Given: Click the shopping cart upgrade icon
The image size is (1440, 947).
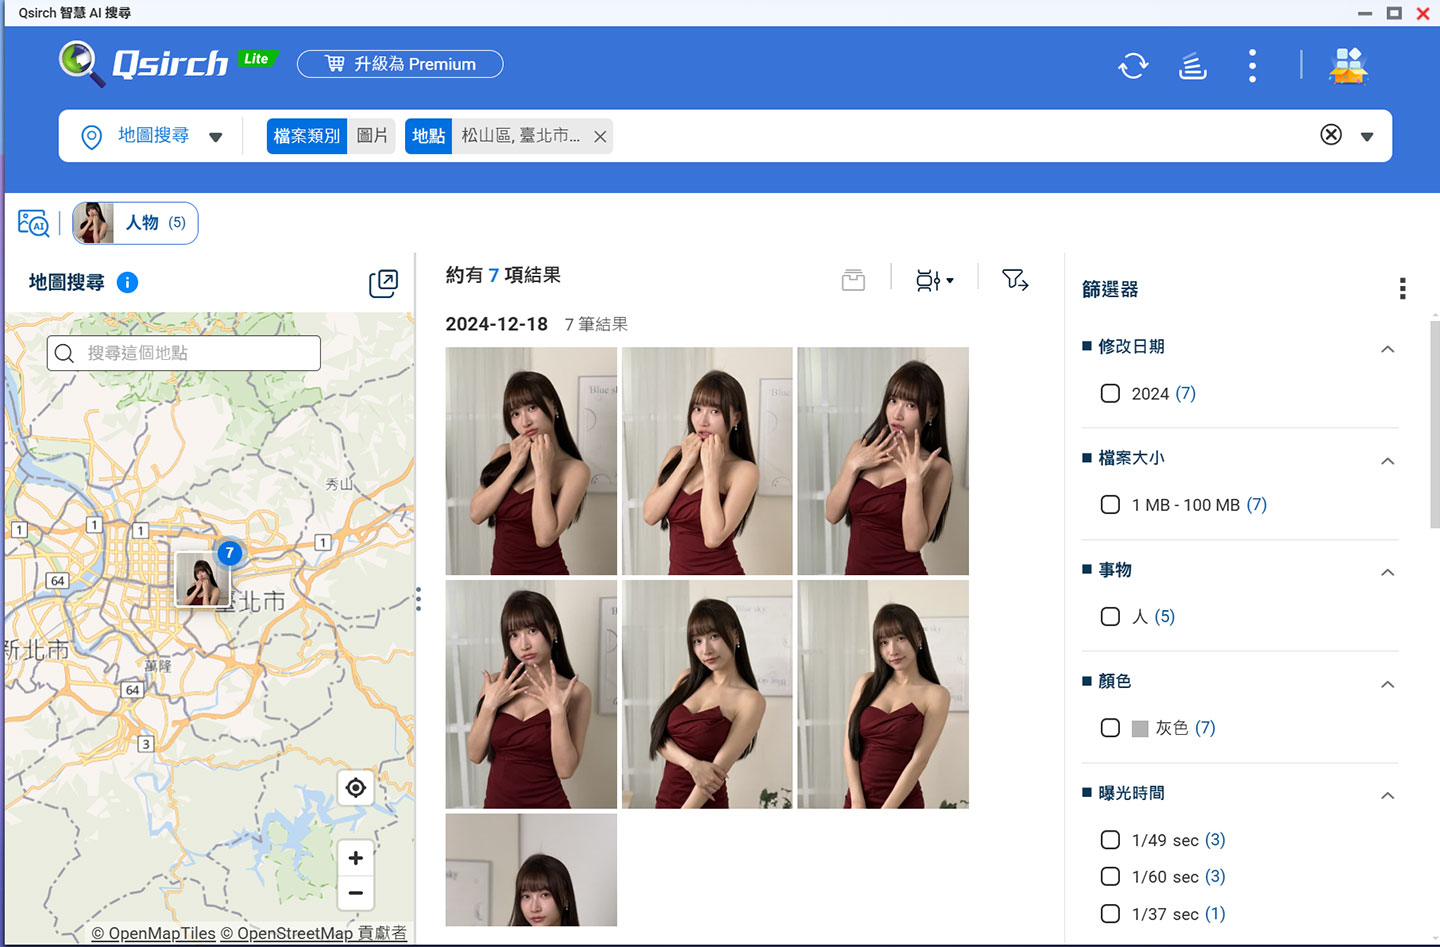Looking at the screenshot, I should click(335, 64).
